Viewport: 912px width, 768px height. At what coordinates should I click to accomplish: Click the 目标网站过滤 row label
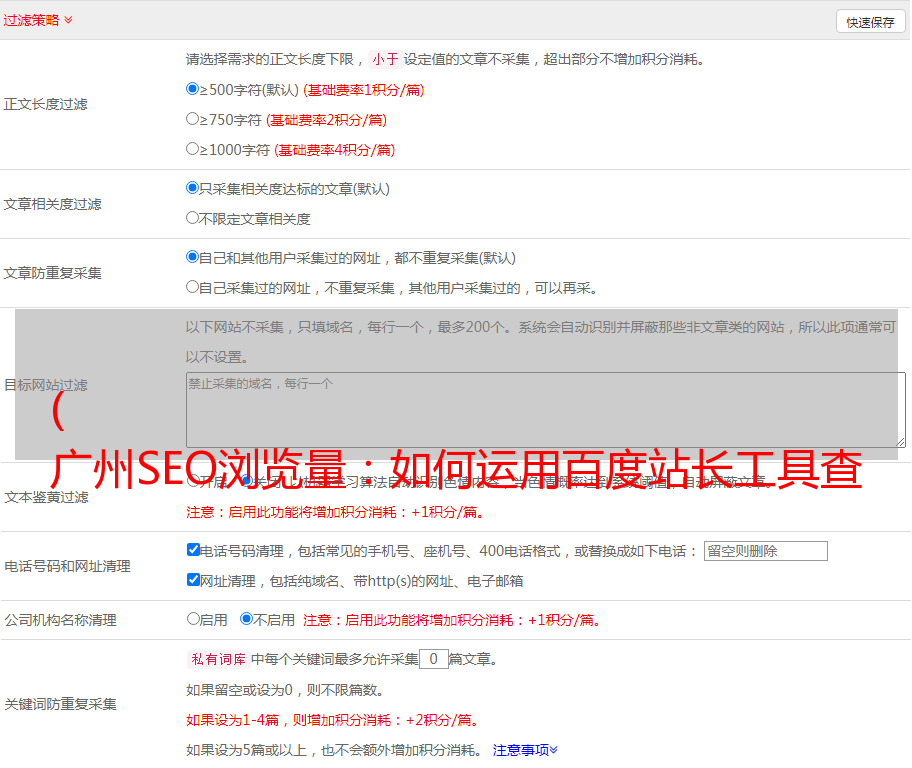(45, 385)
